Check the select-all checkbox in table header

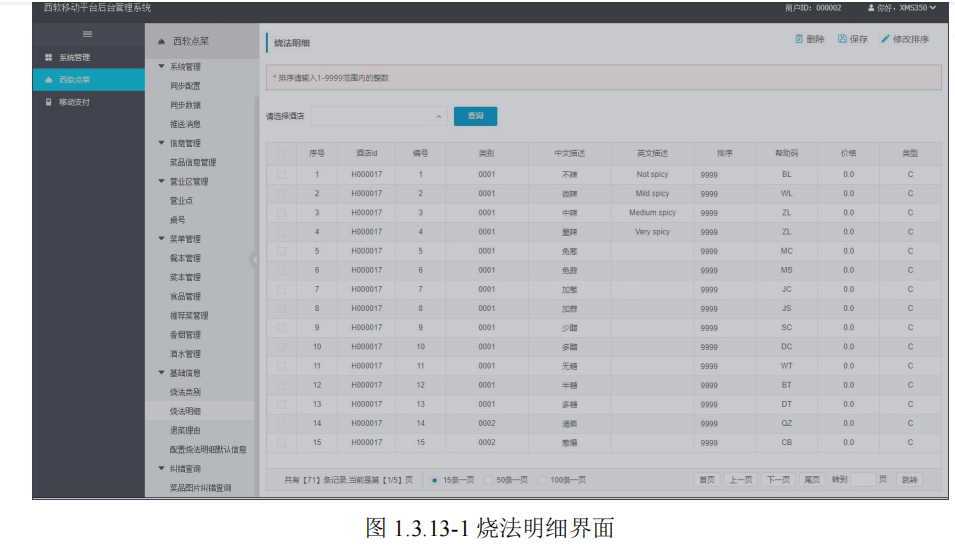(x=281, y=154)
